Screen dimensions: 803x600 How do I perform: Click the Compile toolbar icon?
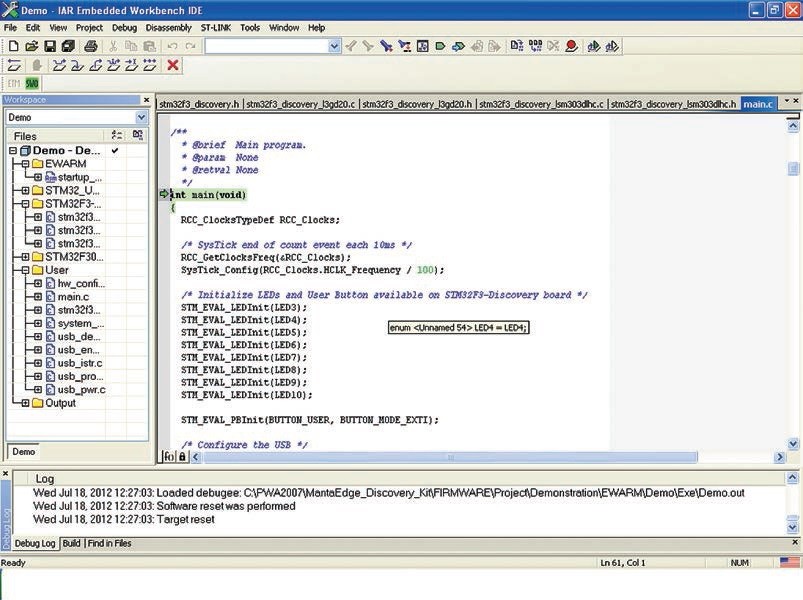pos(517,47)
